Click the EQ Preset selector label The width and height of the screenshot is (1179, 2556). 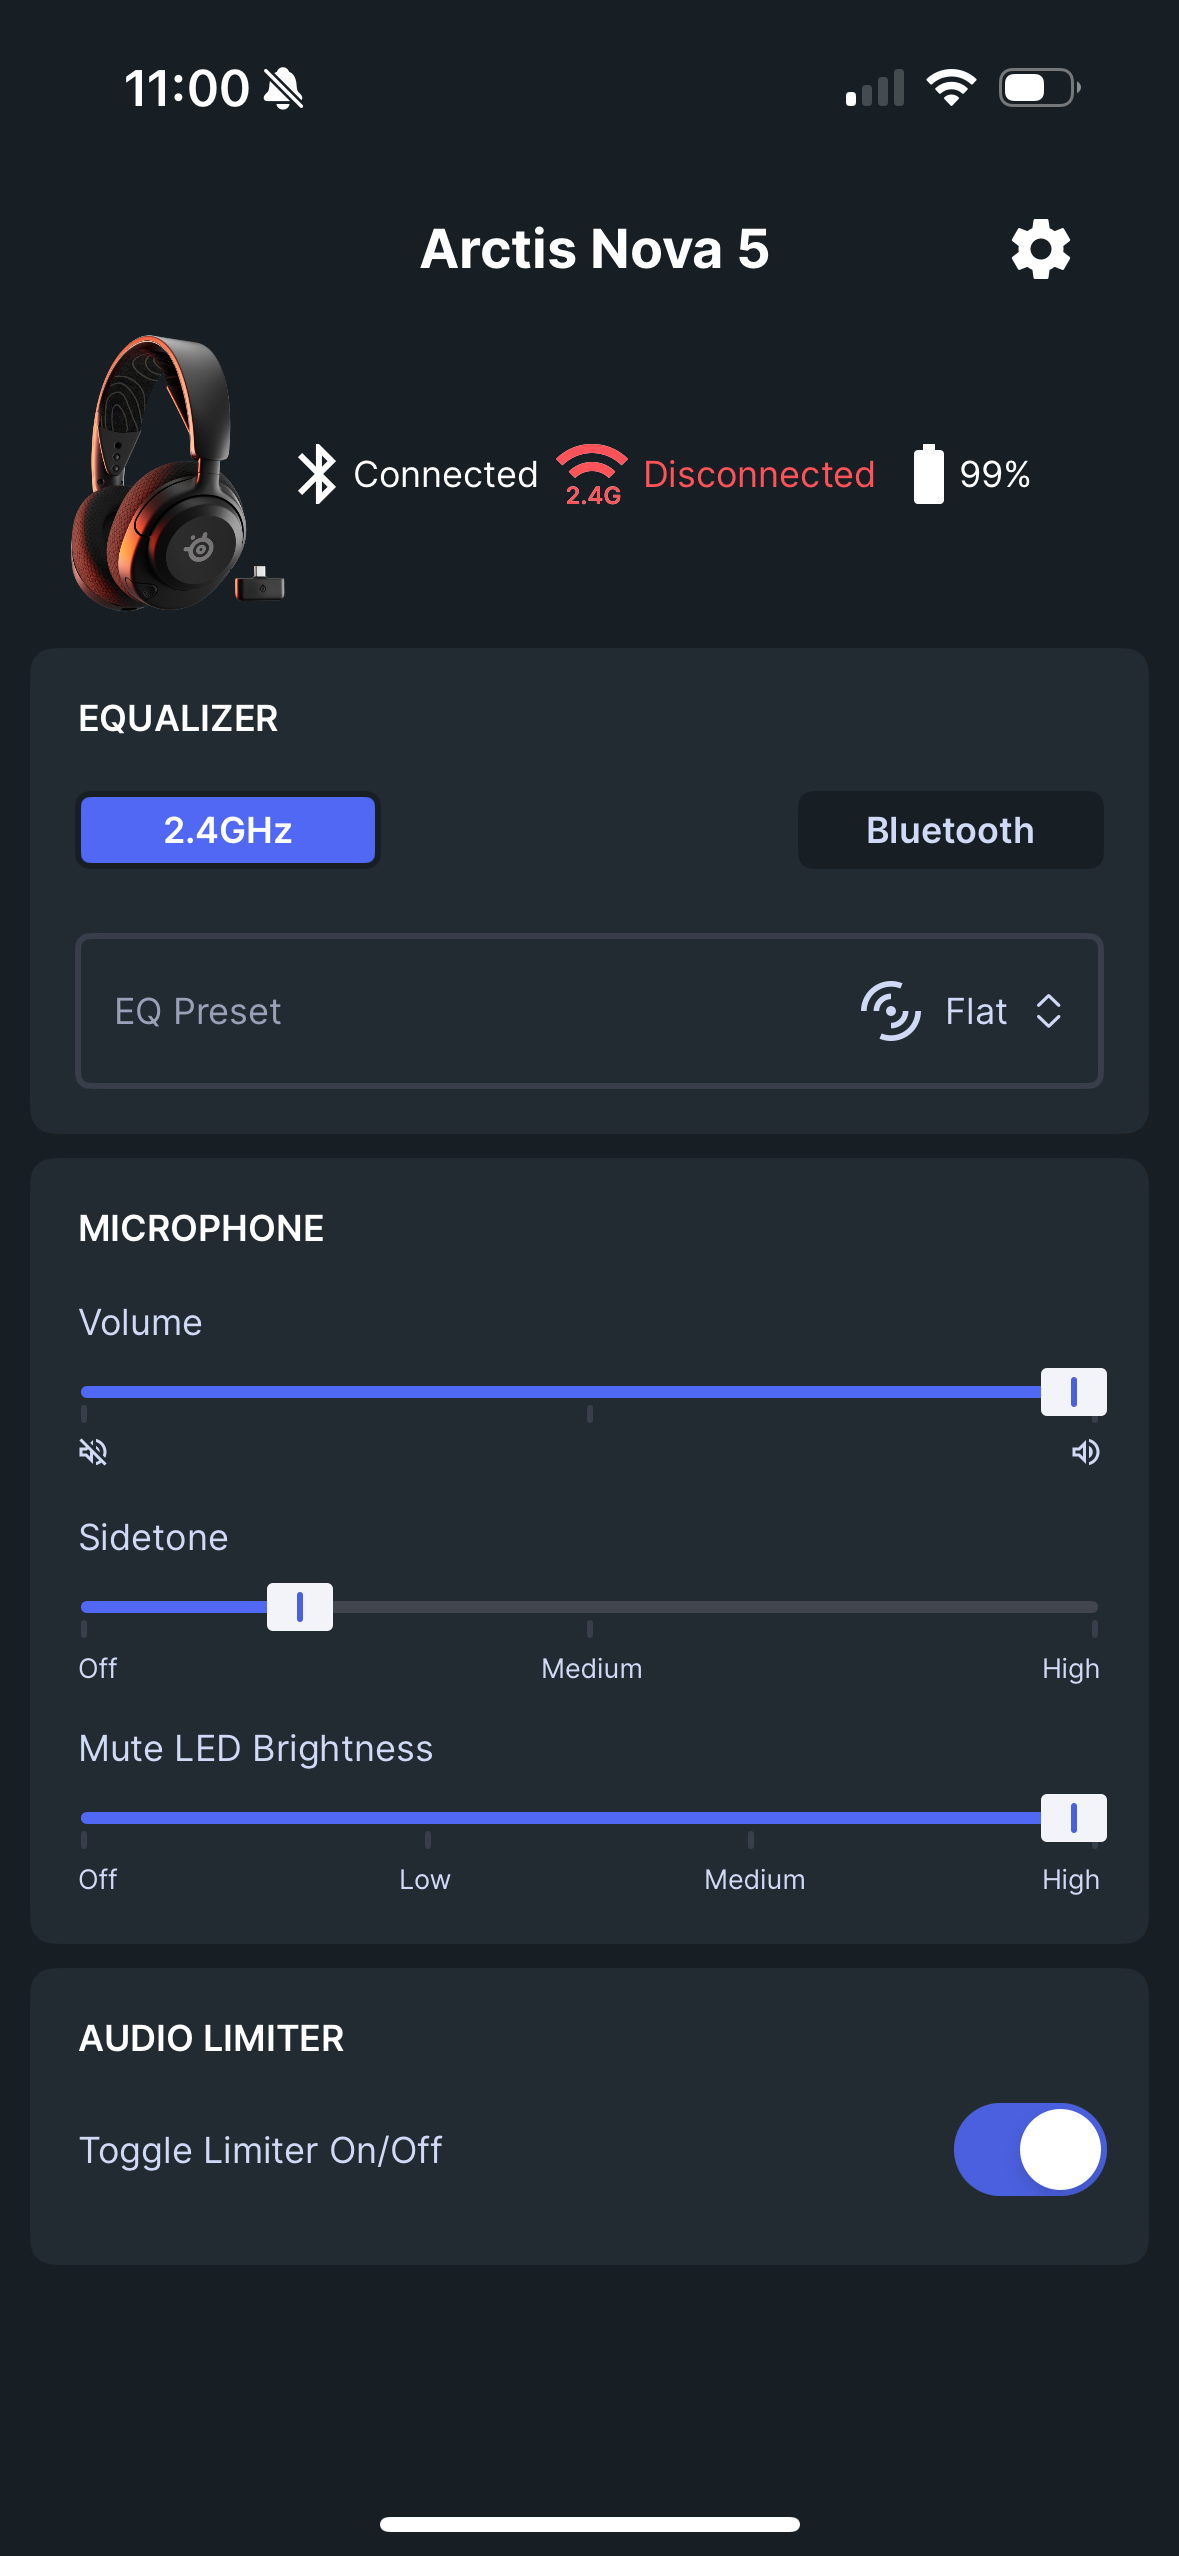[198, 1011]
